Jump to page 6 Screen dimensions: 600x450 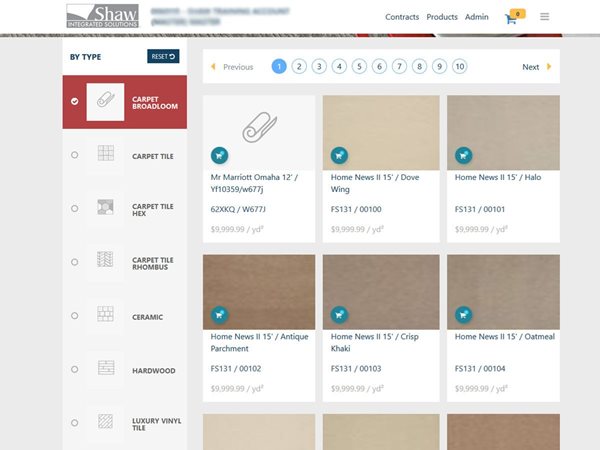point(379,67)
